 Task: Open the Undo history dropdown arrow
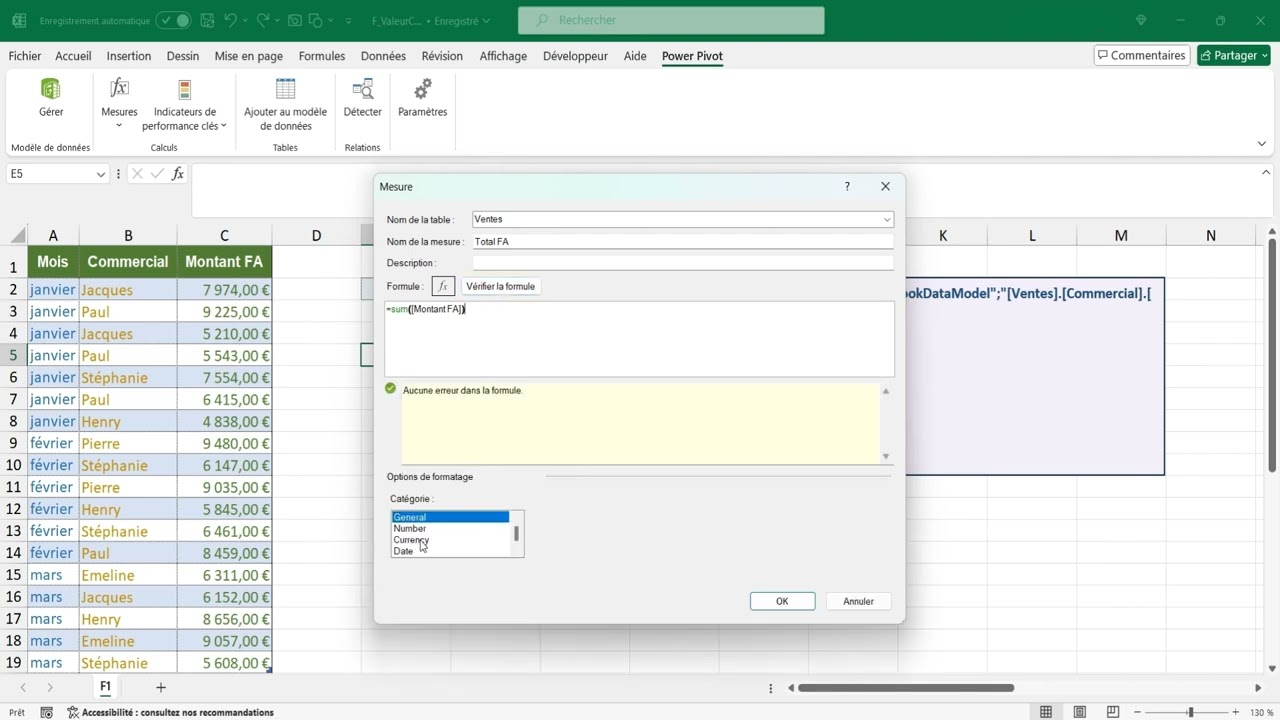point(245,20)
